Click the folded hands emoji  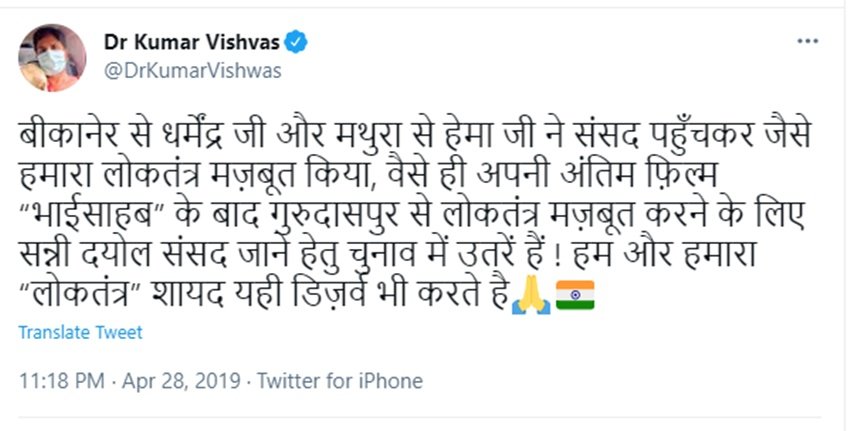[530, 296]
